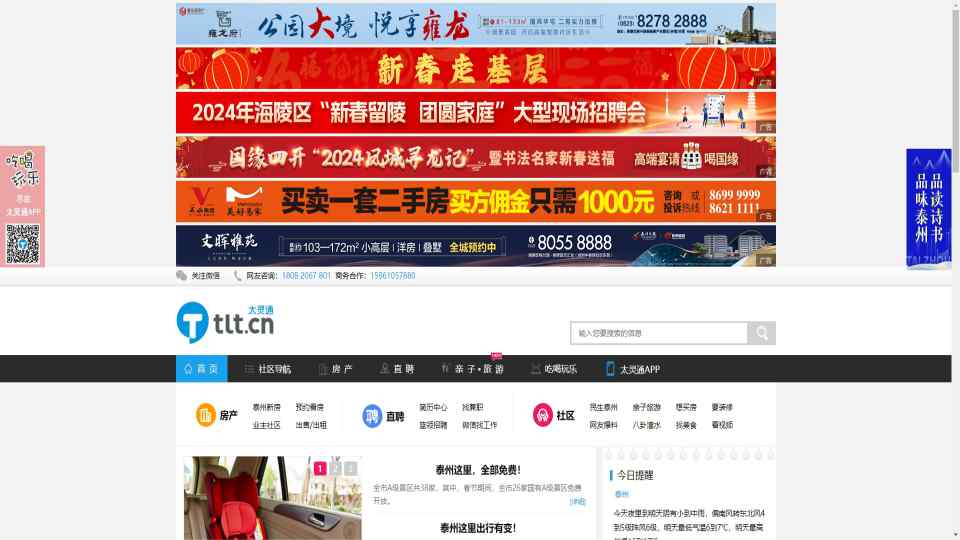Click the 吃喝玩乐 left floating ad
Screen dimensions: 960x540
tap(23, 206)
